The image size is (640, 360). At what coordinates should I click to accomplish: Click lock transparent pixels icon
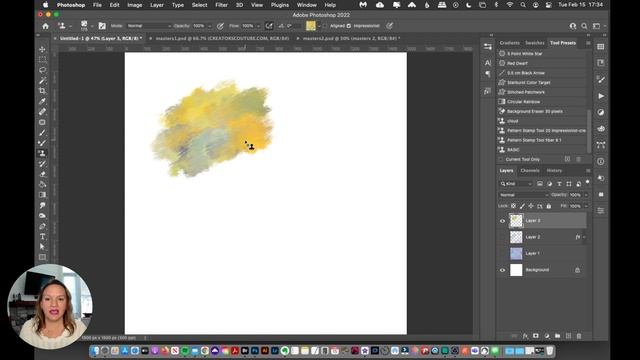point(513,206)
